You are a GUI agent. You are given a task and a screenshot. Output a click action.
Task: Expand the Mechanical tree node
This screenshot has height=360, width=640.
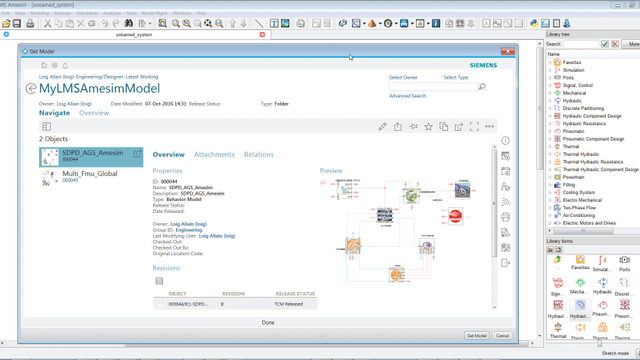pos(550,93)
